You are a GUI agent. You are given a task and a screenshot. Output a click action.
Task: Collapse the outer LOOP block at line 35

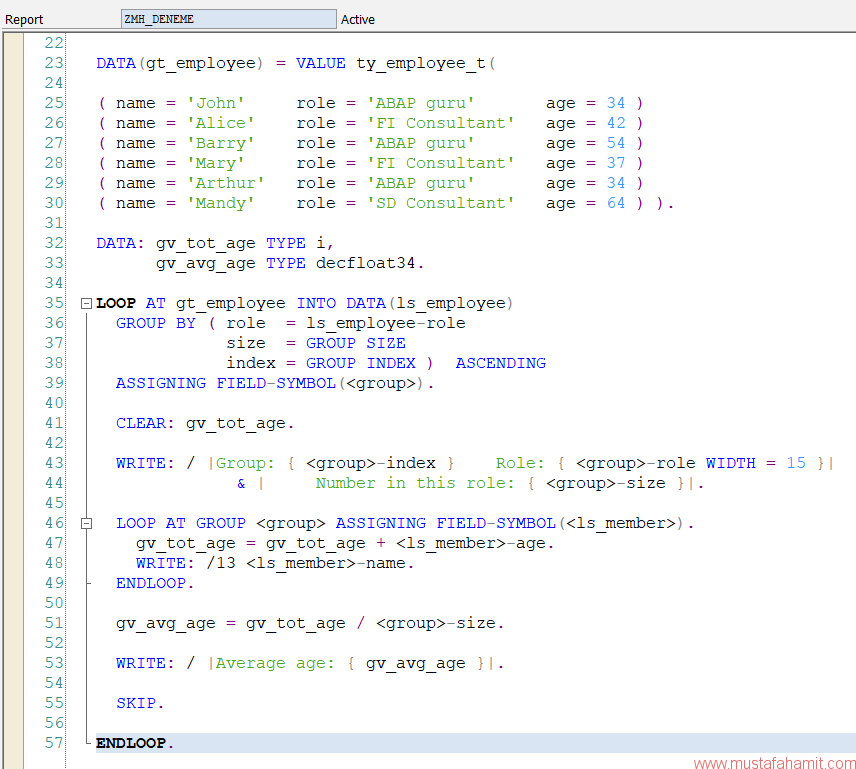pyautogui.click(x=86, y=303)
